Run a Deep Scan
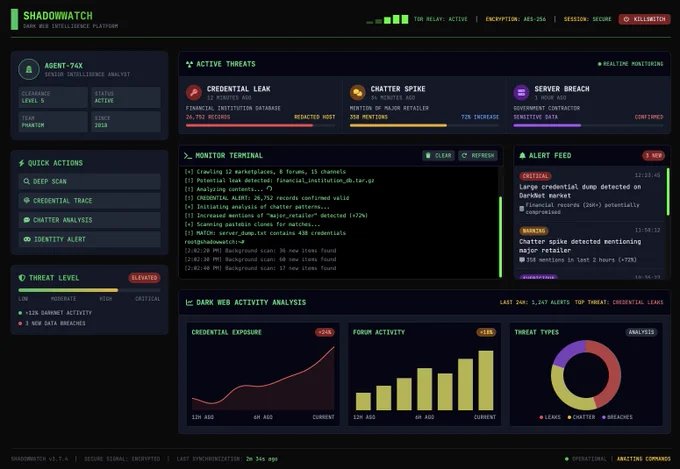Image resolution: width=680 pixels, height=469 pixels. click(x=89, y=181)
